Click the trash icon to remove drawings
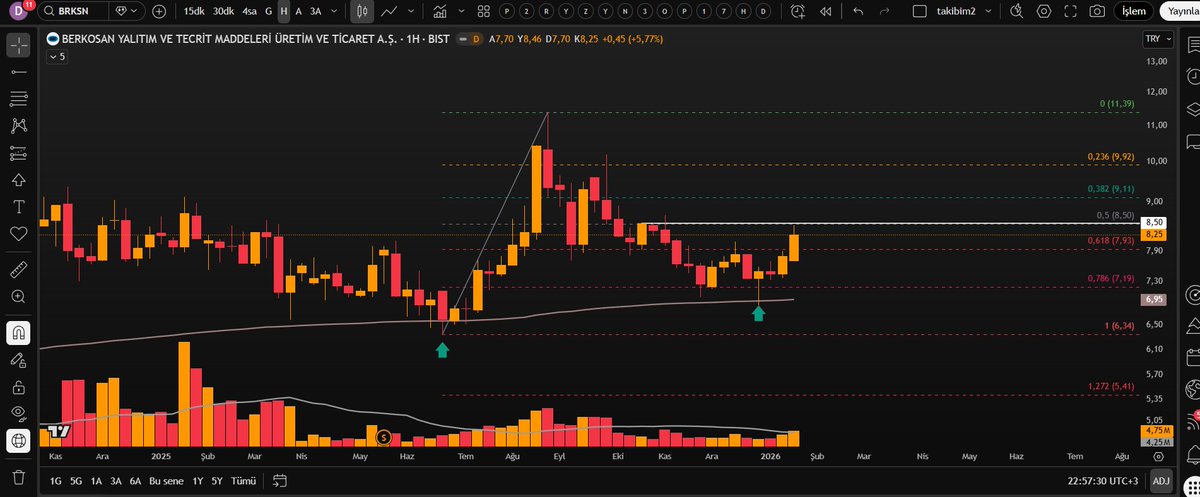1200x497 pixels. (x=18, y=476)
